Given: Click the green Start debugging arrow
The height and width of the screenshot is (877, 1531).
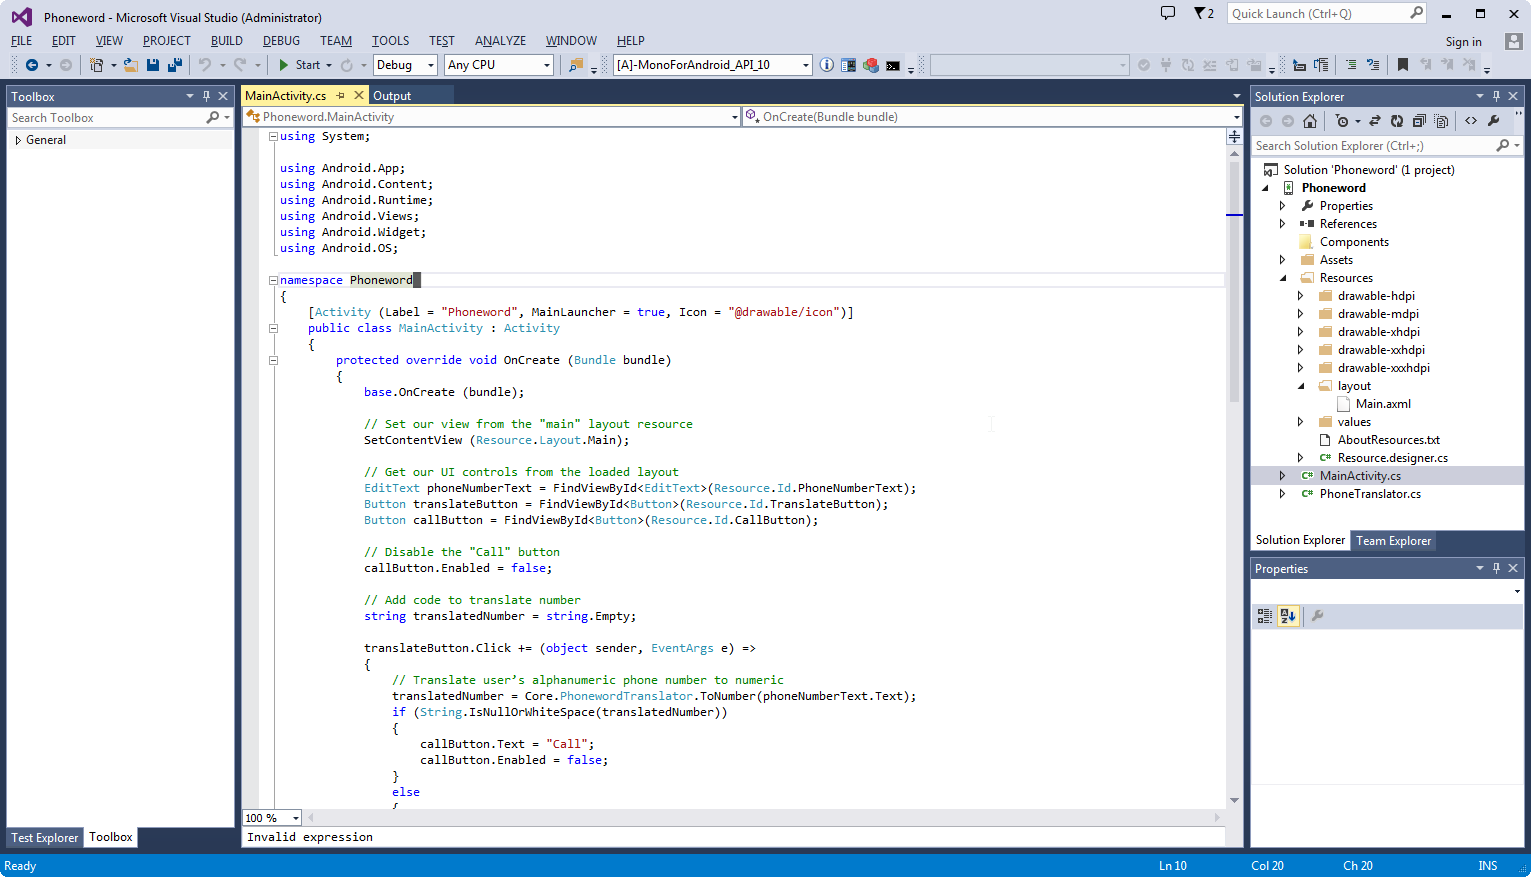Looking at the screenshot, I should (x=284, y=65).
